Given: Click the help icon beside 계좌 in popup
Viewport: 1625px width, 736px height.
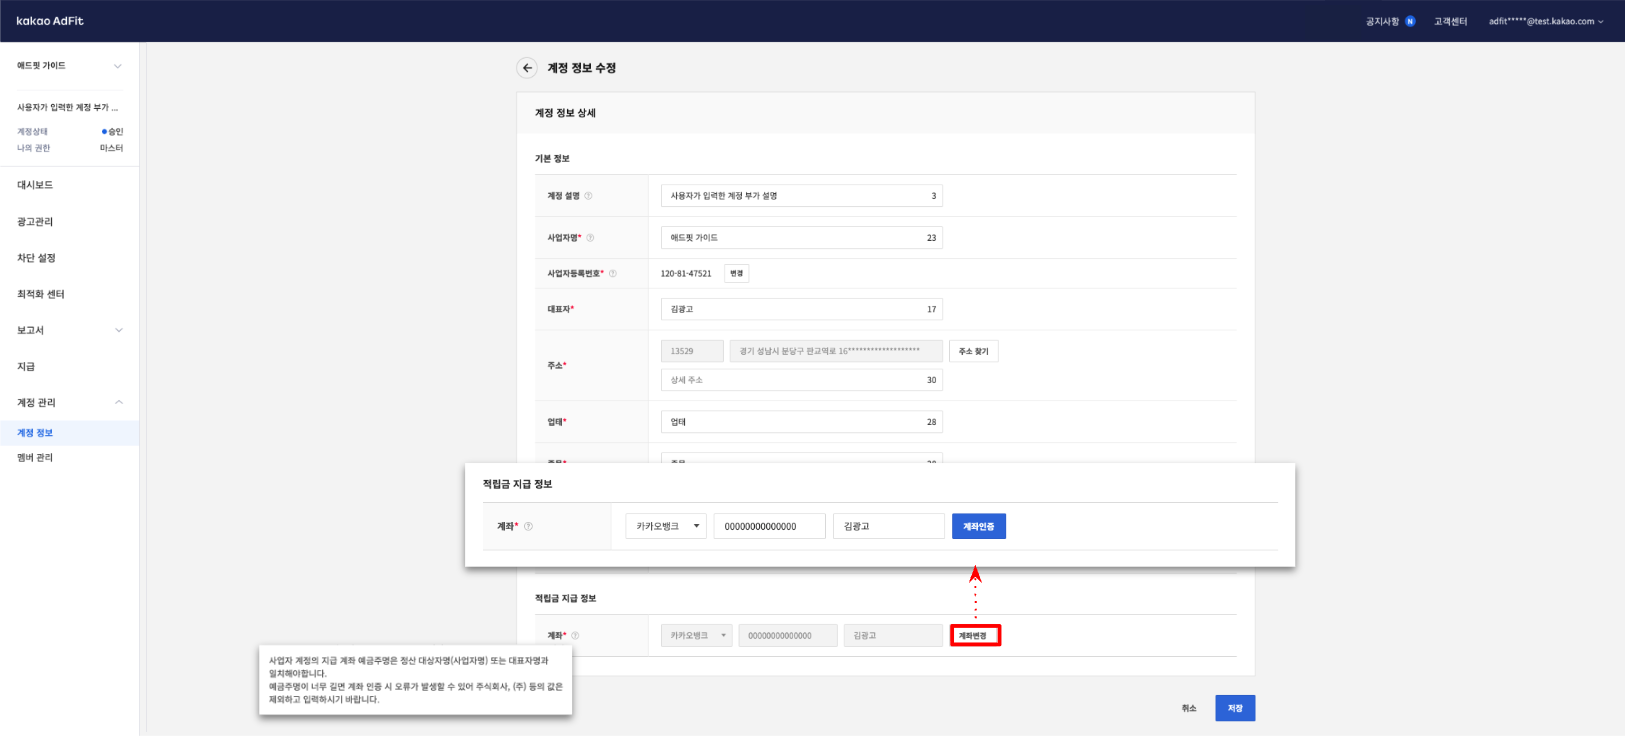Looking at the screenshot, I should click(529, 527).
